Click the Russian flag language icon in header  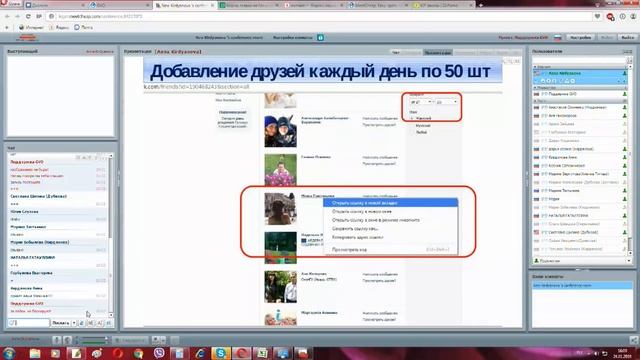point(558,38)
